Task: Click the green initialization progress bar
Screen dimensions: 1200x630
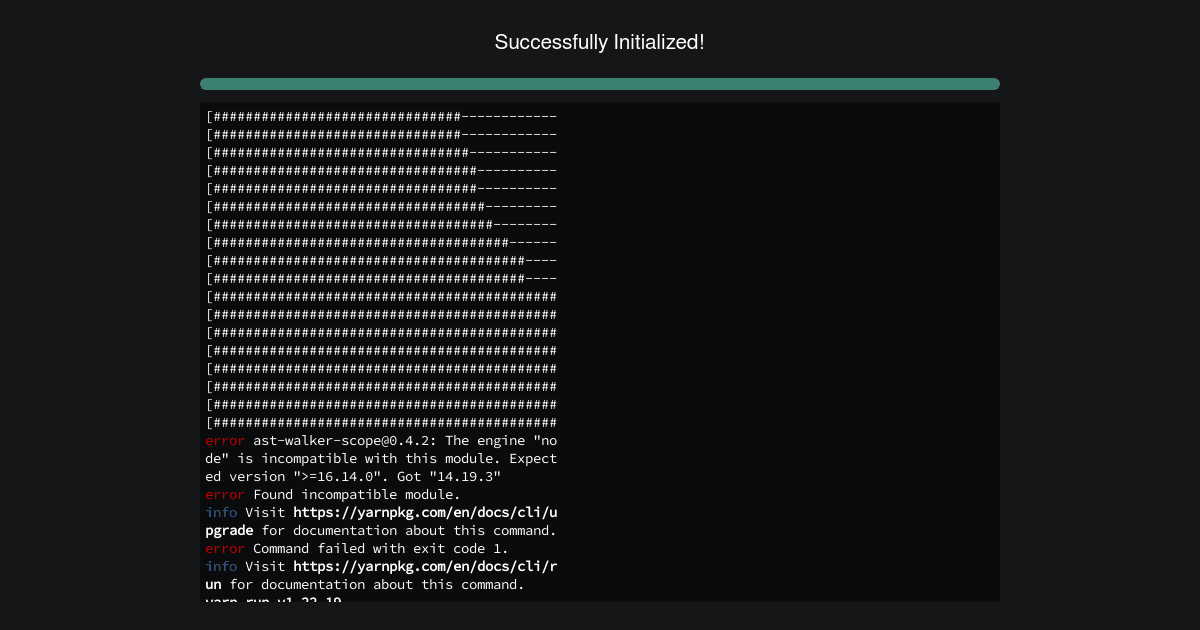Action: (600, 84)
